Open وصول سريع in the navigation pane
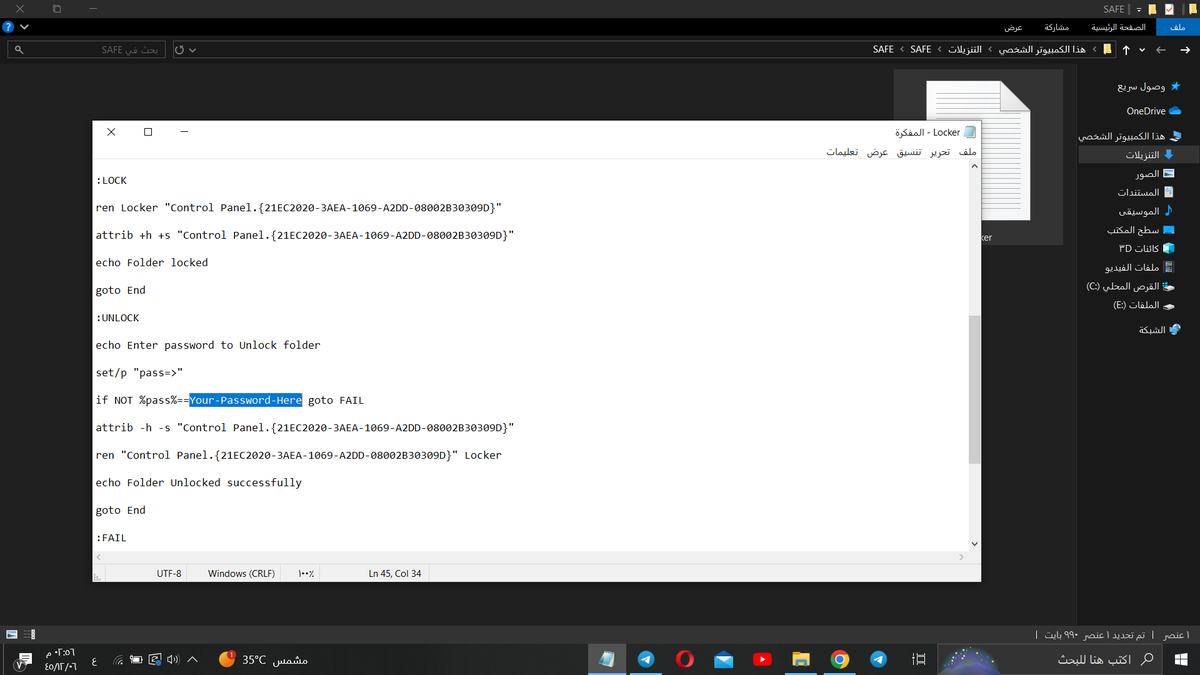The width and height of the screenshot is (1200, 675). pos(1149,87)
